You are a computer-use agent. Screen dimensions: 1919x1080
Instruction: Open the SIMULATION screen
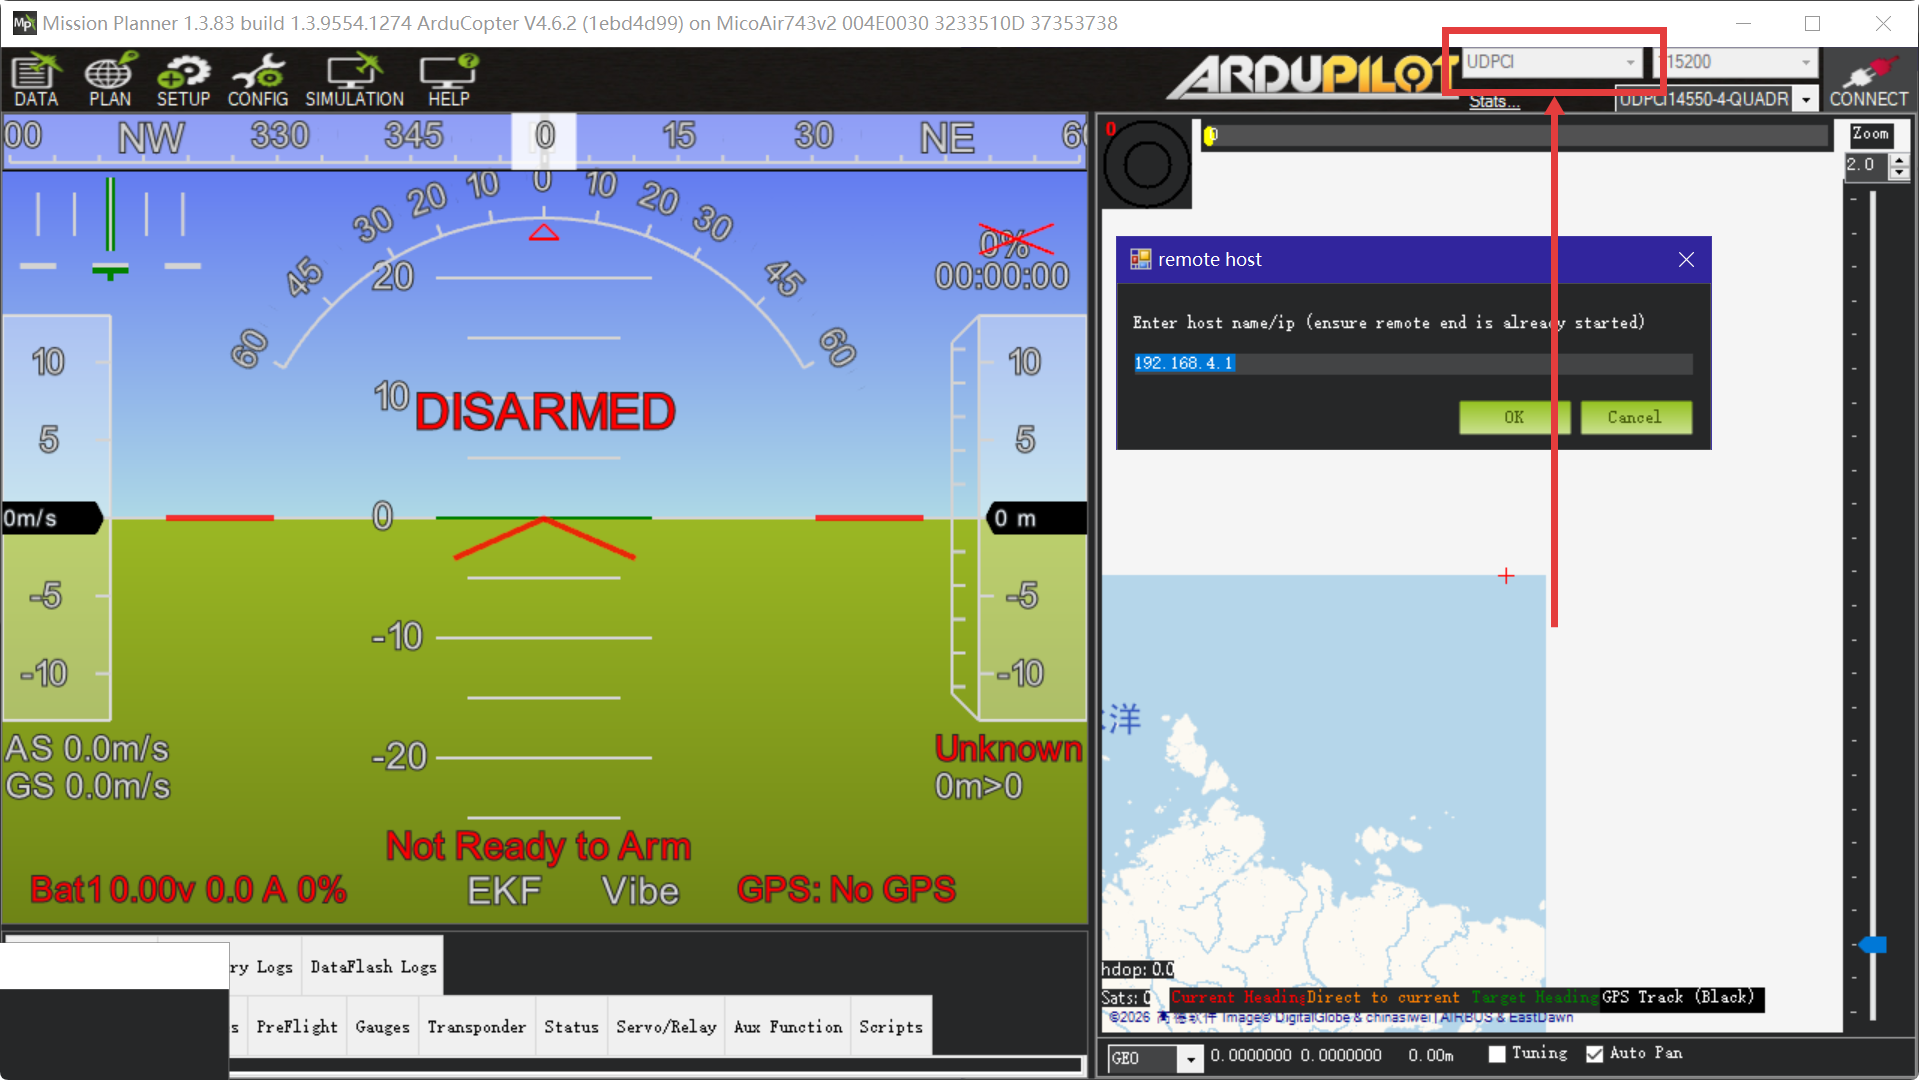(x=354, y=80)
